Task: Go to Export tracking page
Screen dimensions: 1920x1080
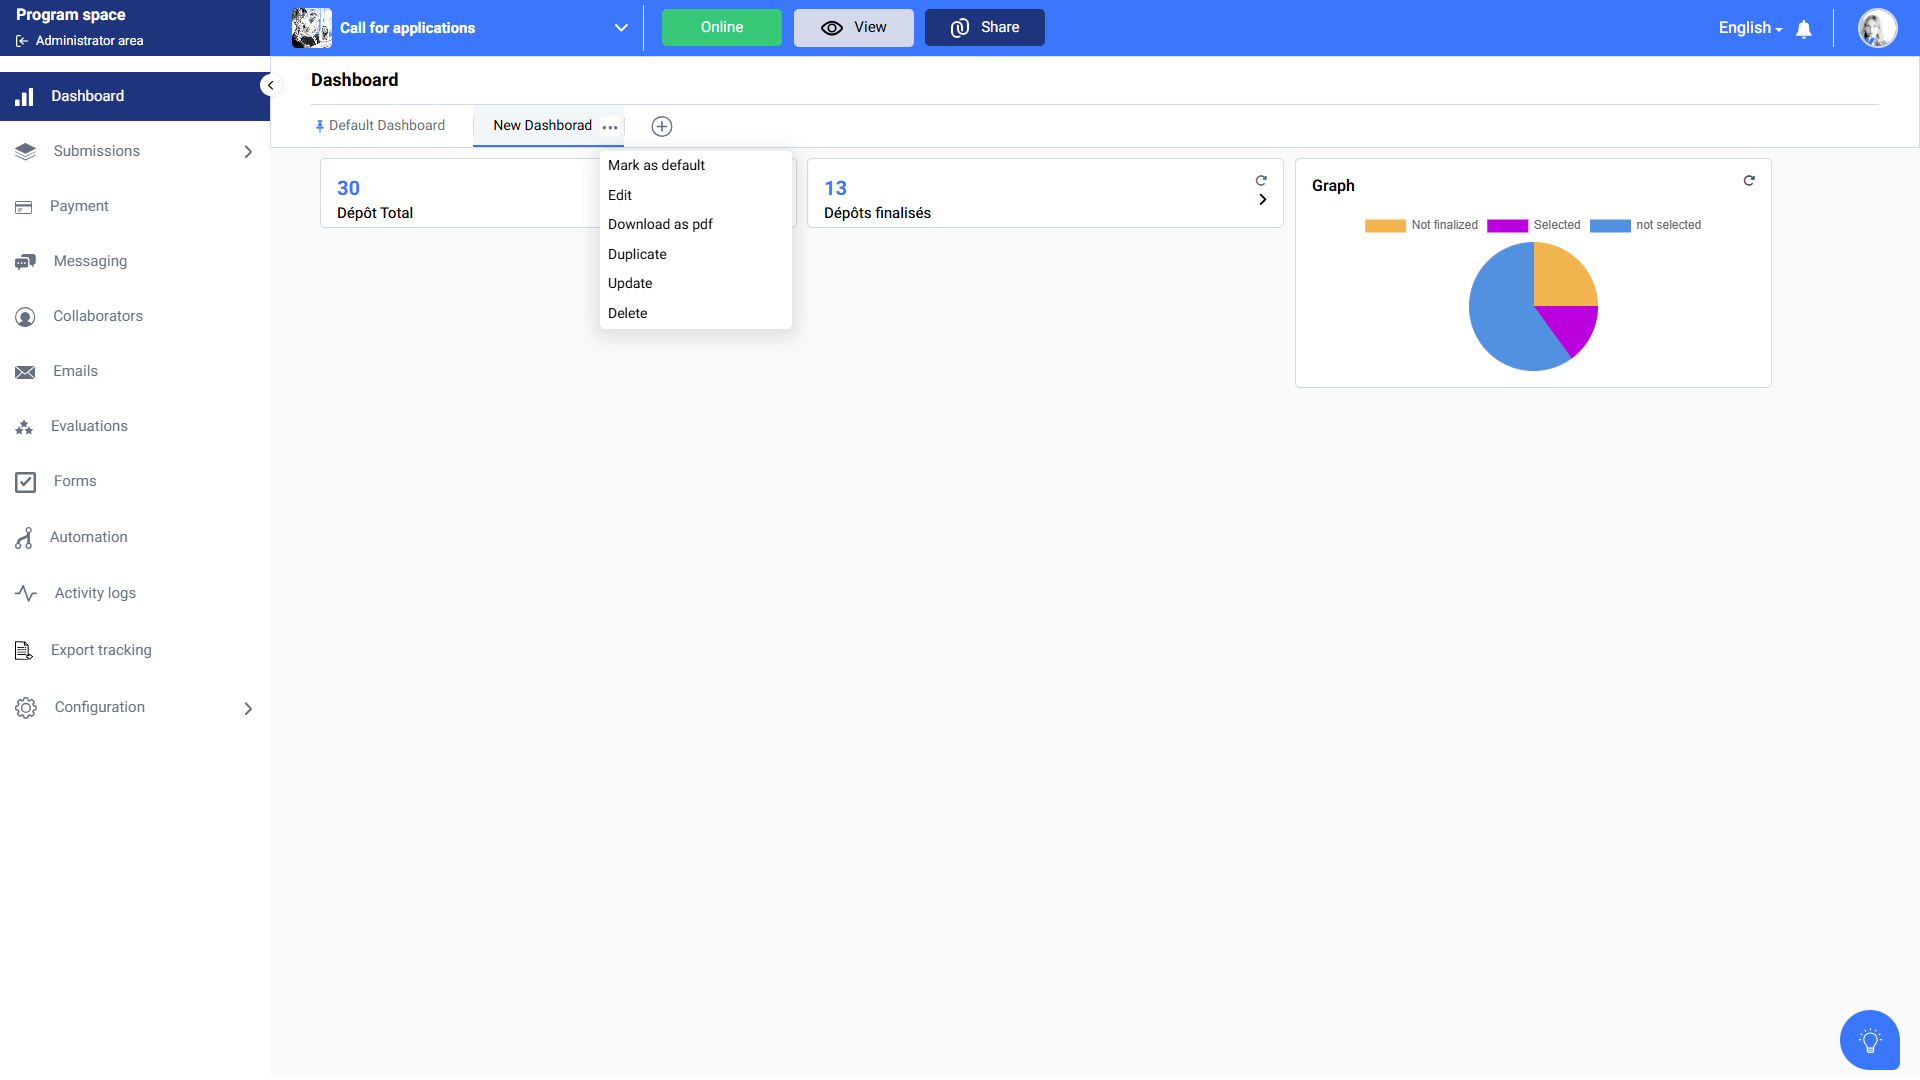Action: [x=101, y=650]
